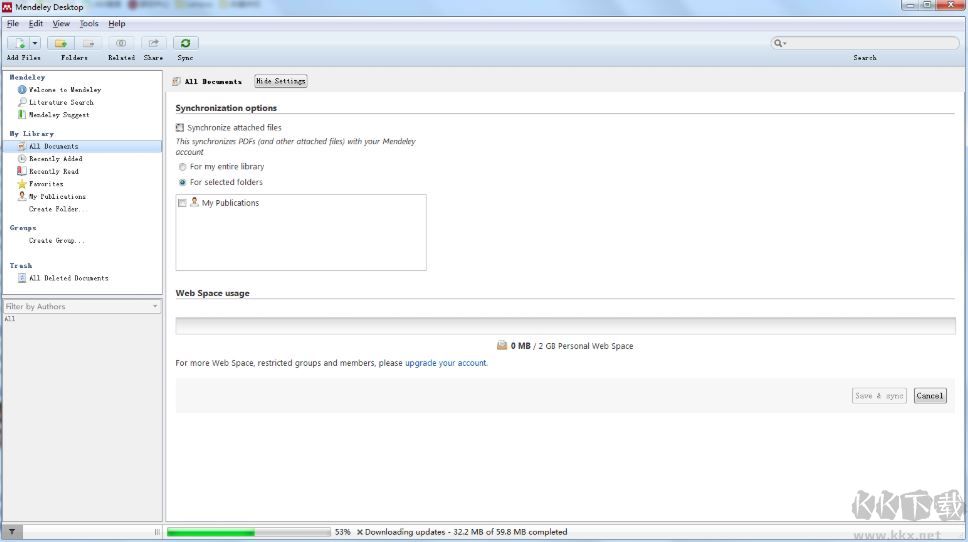Click the Share toolbar icon

tap(153, 43)
